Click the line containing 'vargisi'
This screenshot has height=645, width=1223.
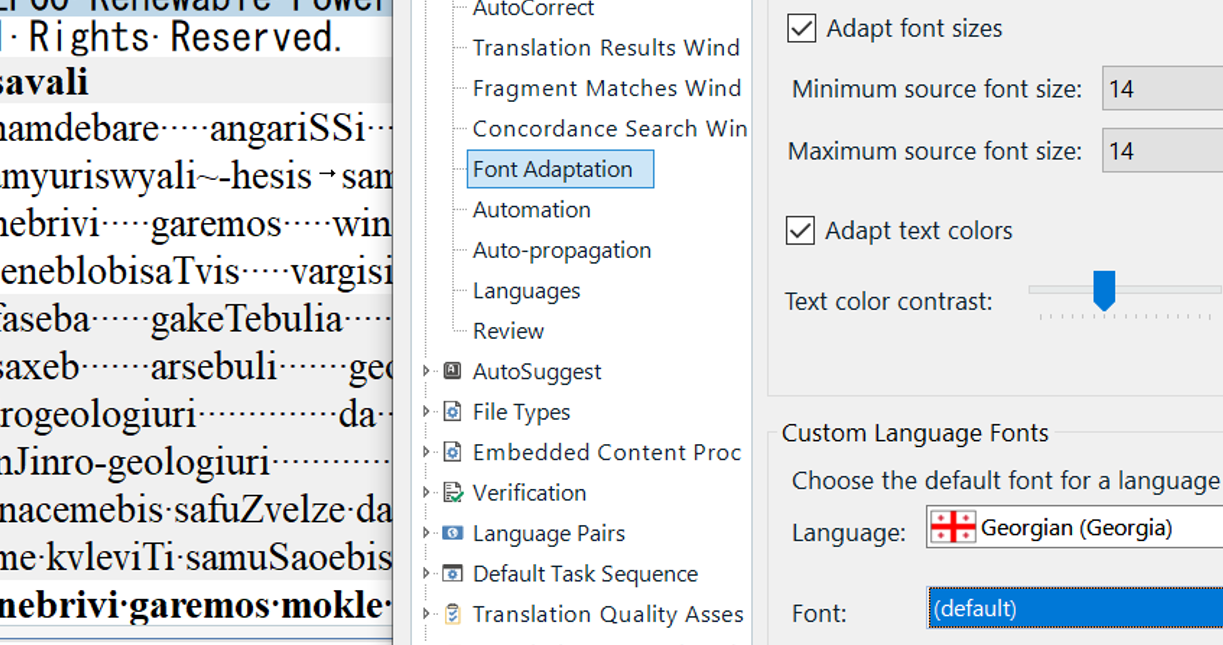196,271
